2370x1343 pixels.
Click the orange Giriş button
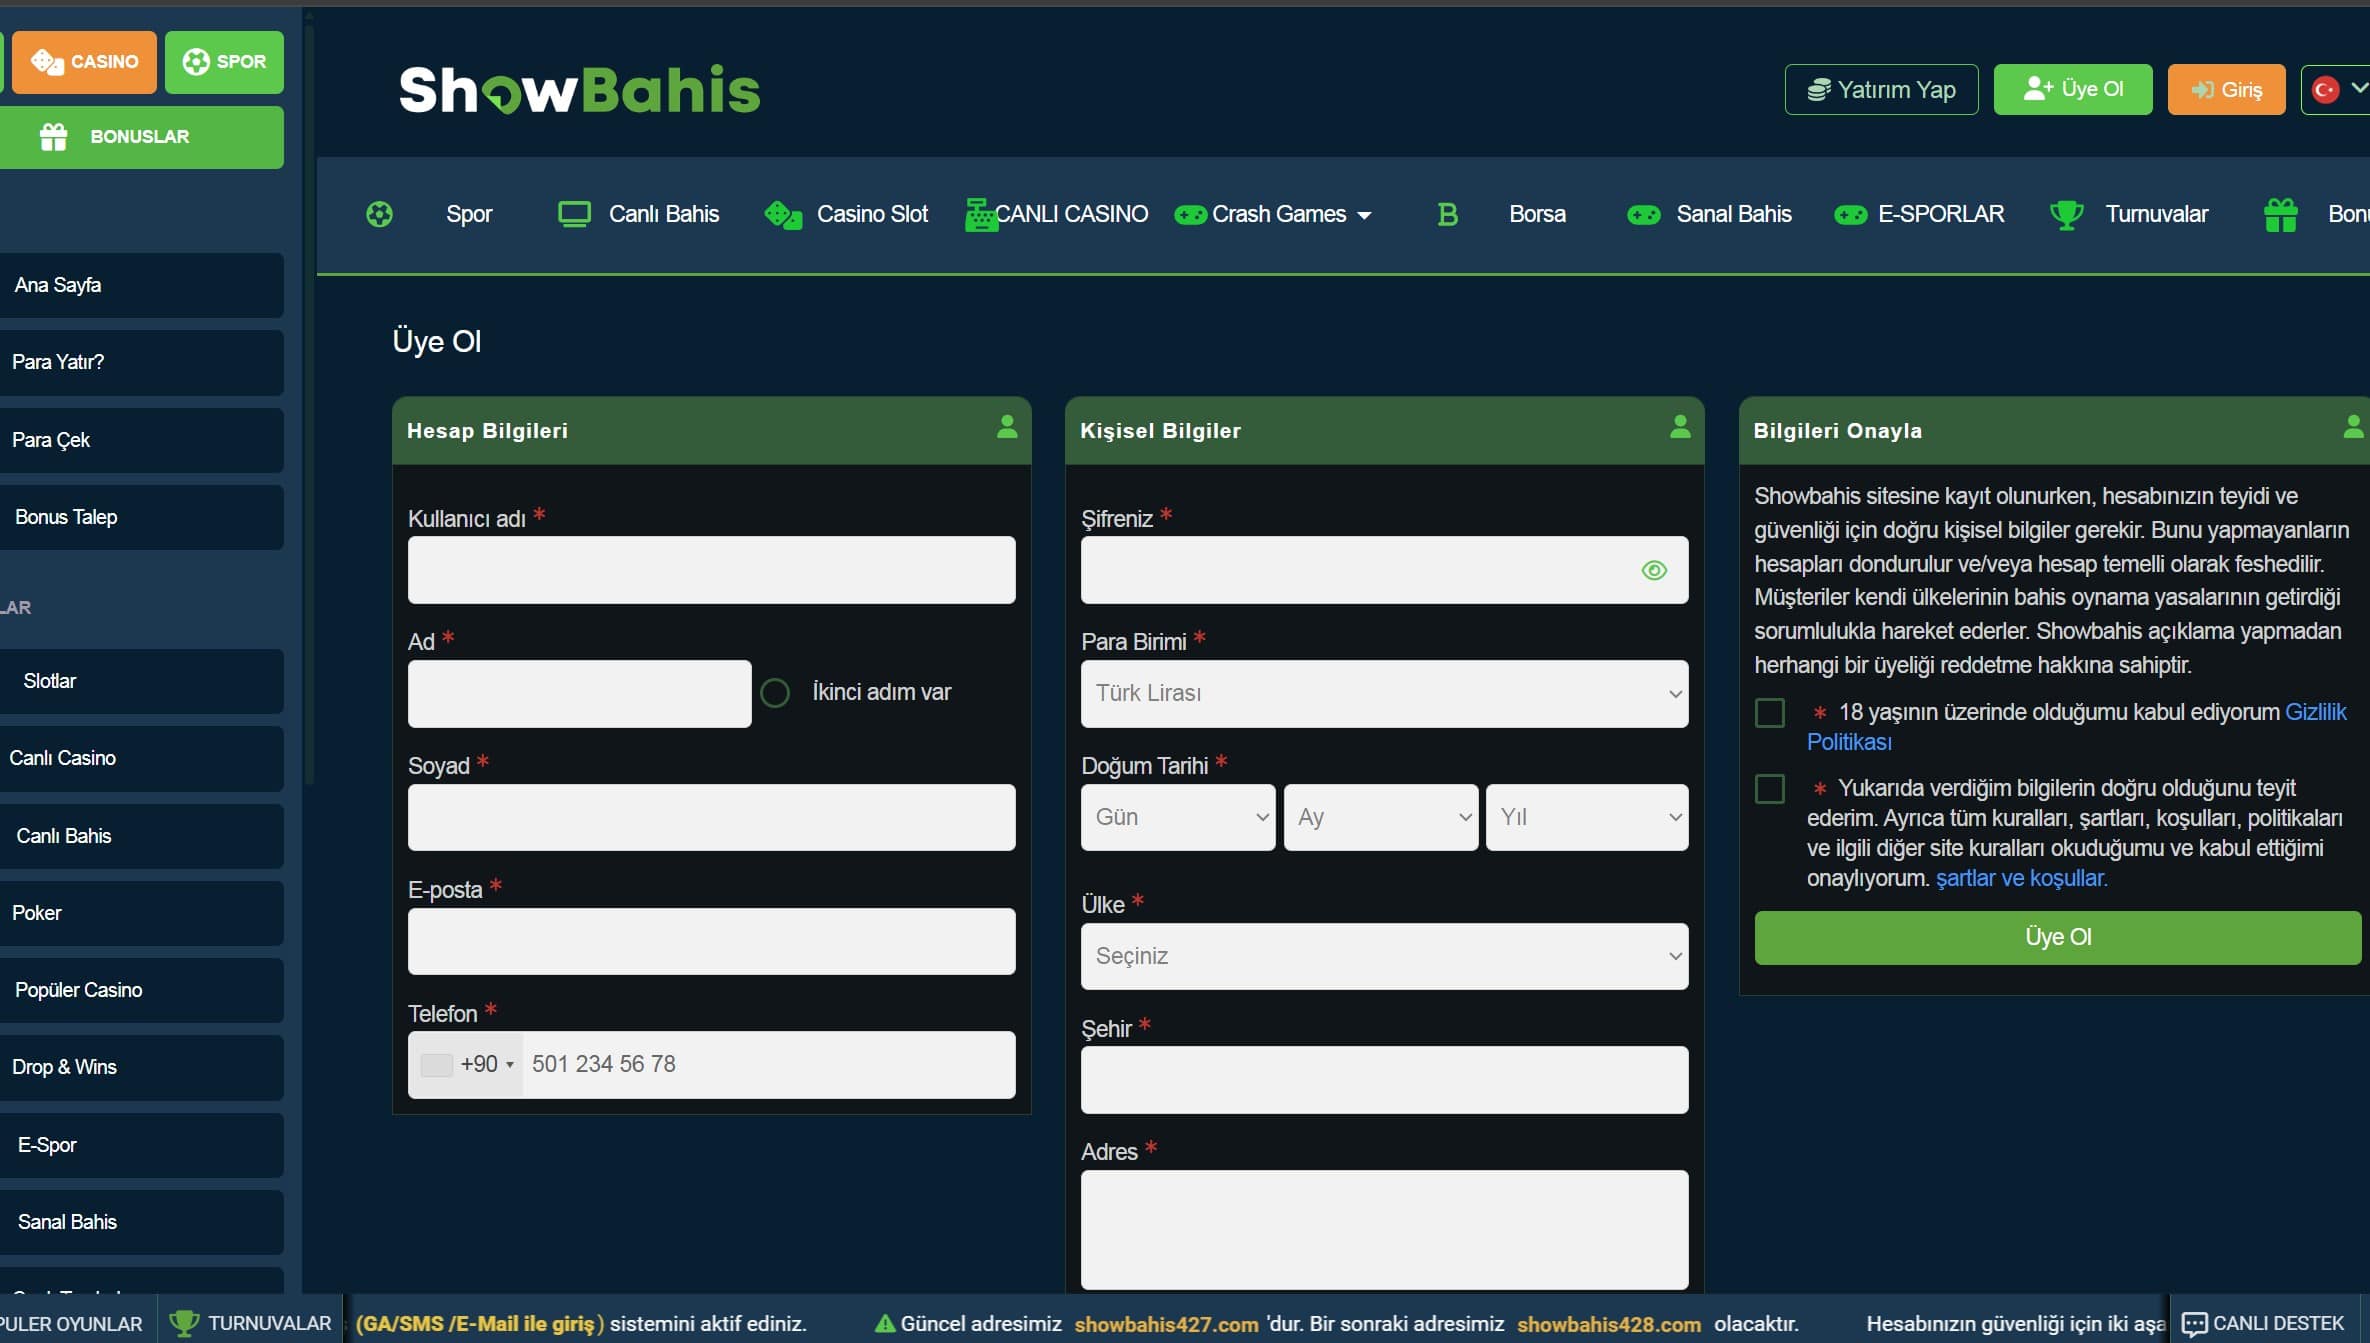2226,90
